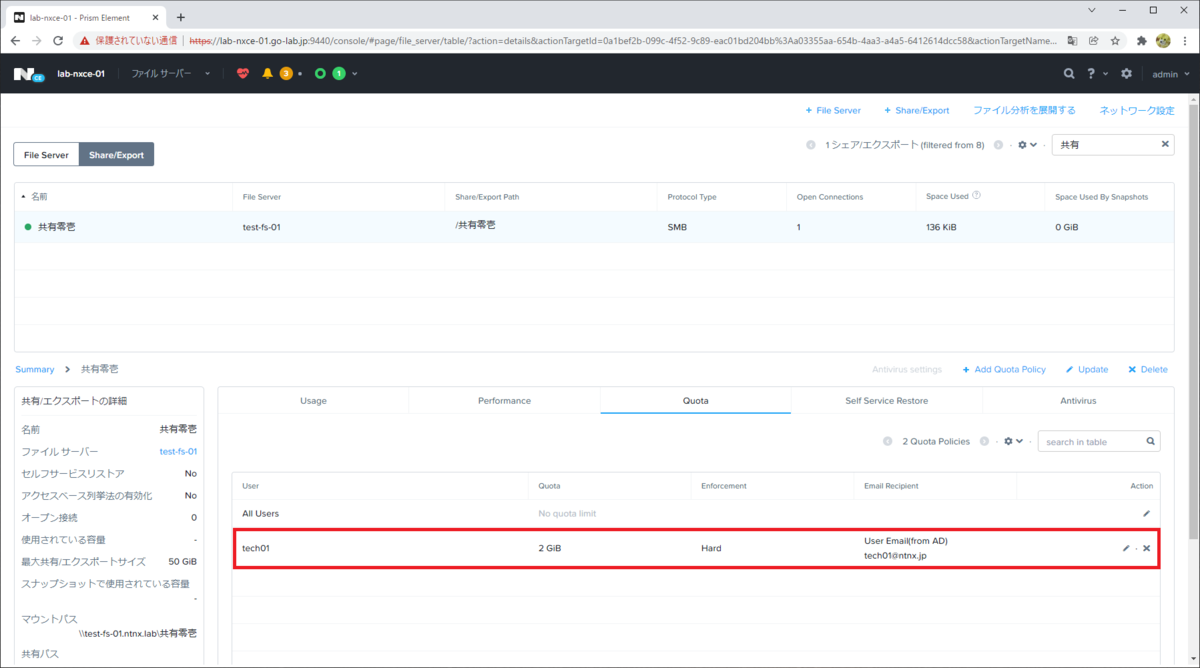The width and height of the screenshot is (1200, 668).
Task: Click the 136 KiB space used cell
Action: click(x=941, y=227)
